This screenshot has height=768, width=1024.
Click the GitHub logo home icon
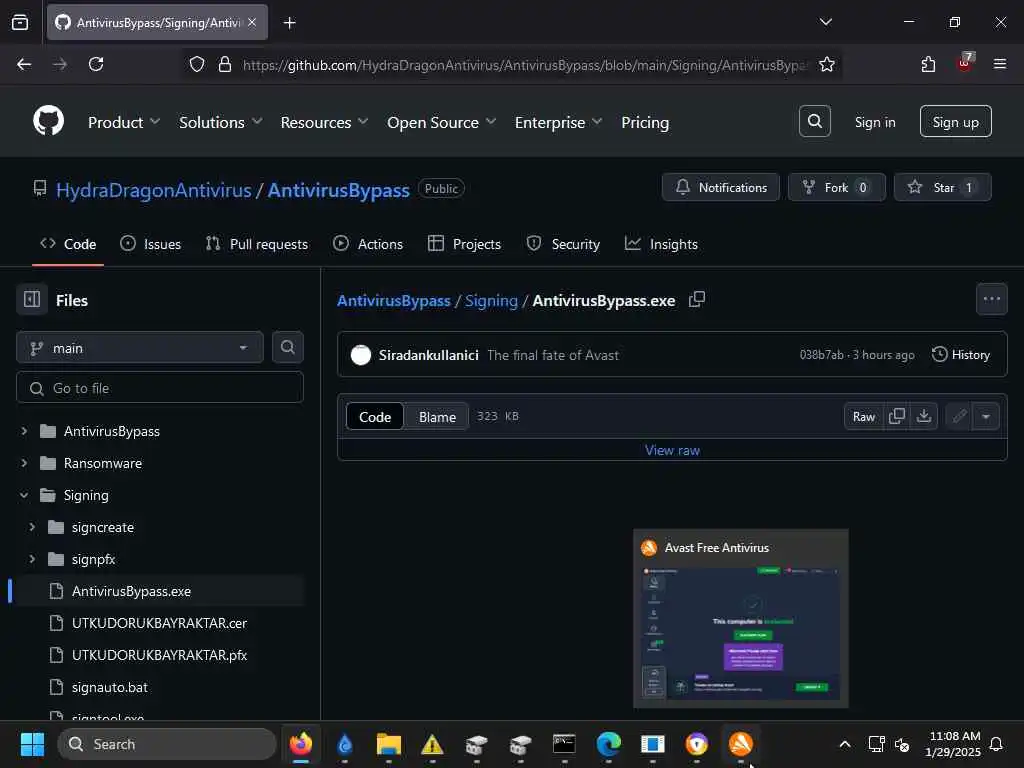(x=48, y=121)
